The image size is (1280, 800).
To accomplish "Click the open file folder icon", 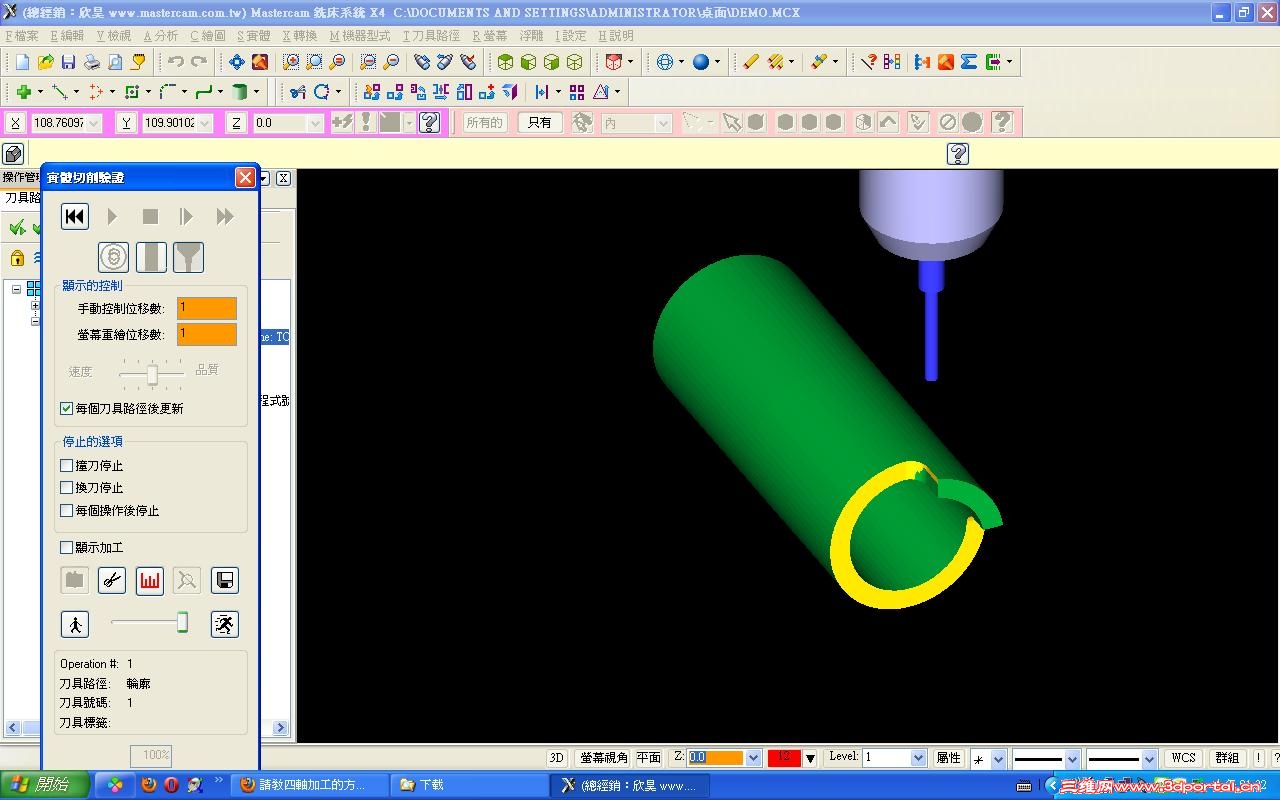I will click(x=45, y=62).
